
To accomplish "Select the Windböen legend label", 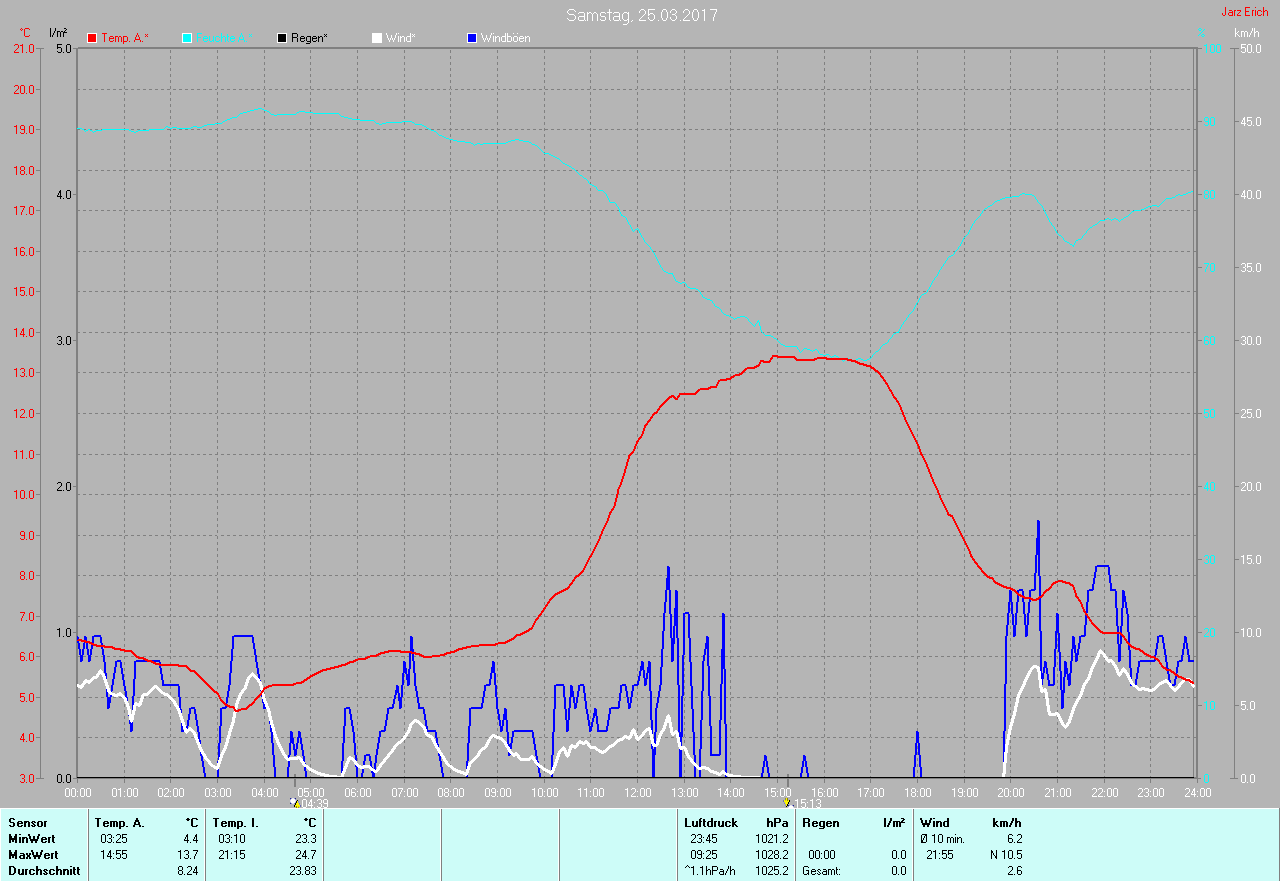I will [x=505, y=38].
